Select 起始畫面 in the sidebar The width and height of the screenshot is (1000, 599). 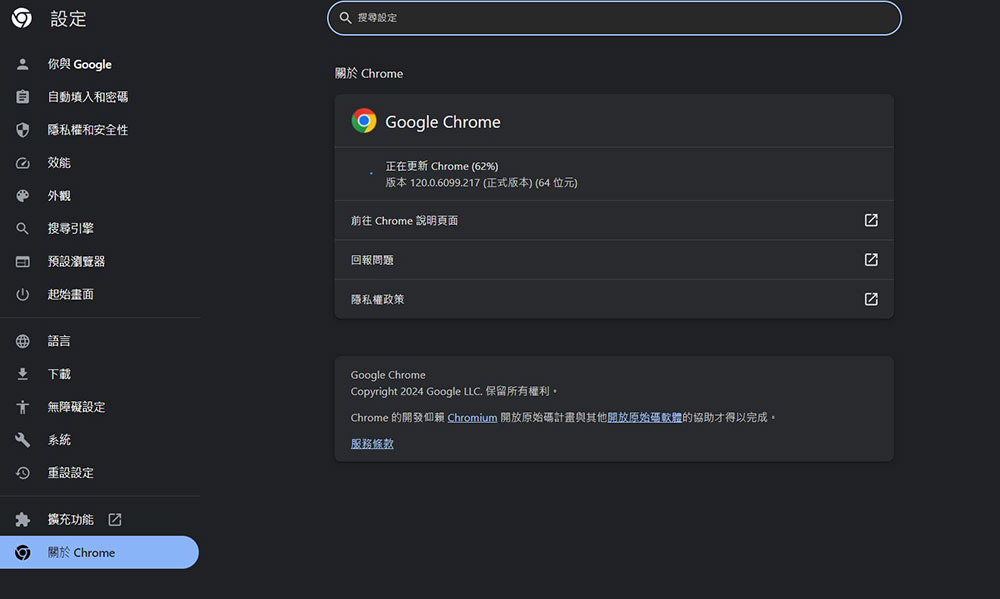pyautogui.click(x=70, y=294)
